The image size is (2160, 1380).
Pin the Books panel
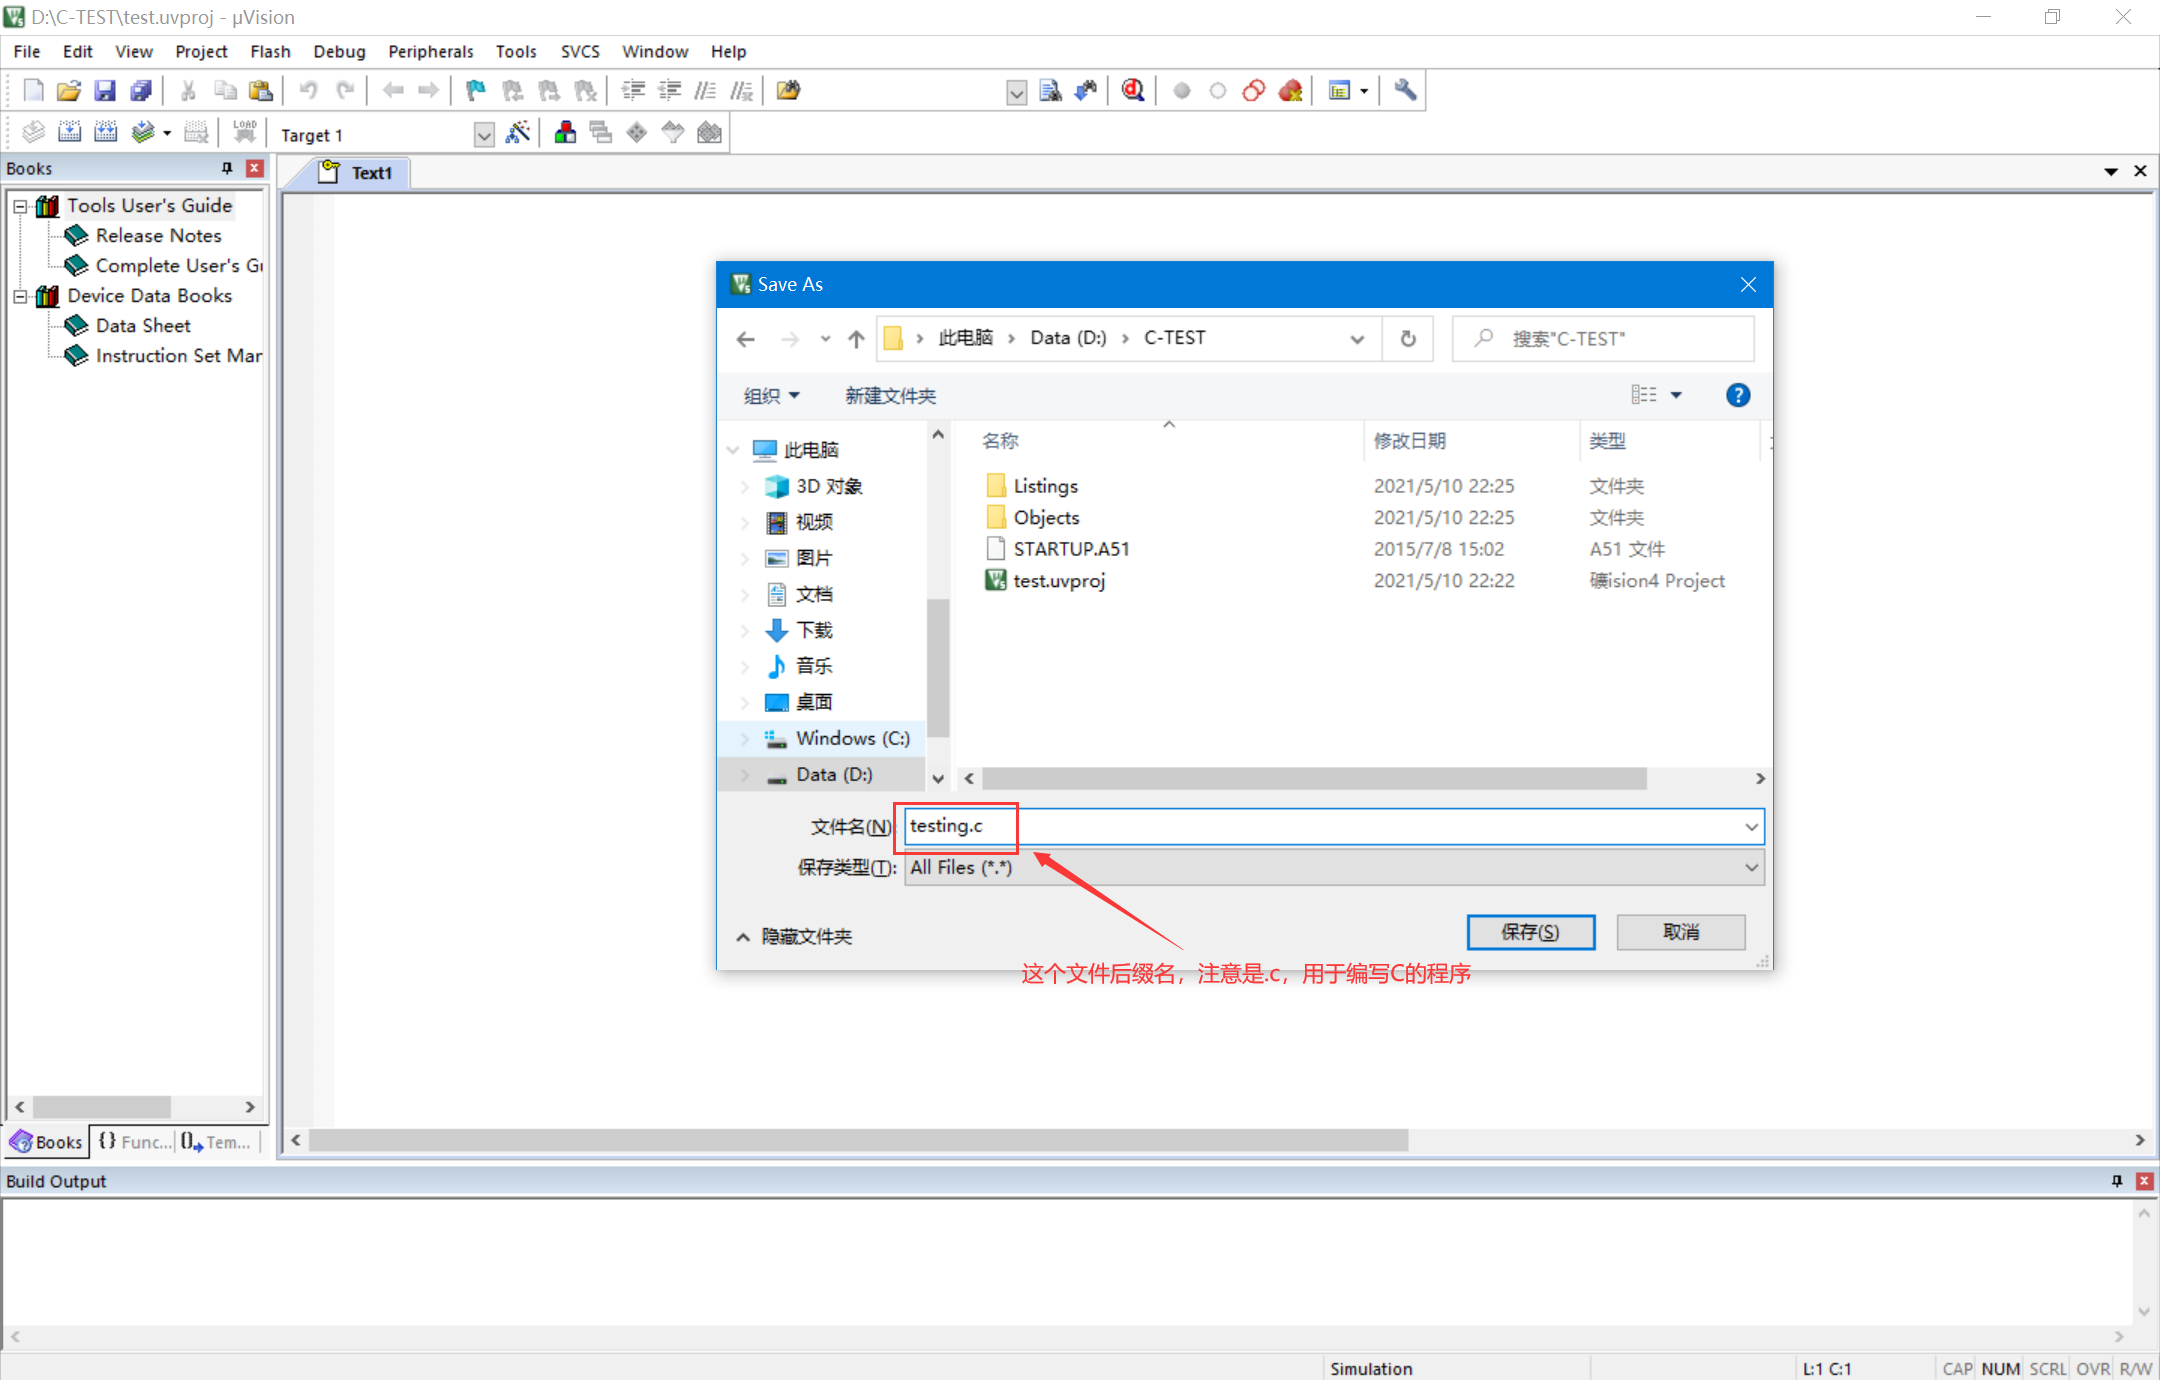[227, 168]
